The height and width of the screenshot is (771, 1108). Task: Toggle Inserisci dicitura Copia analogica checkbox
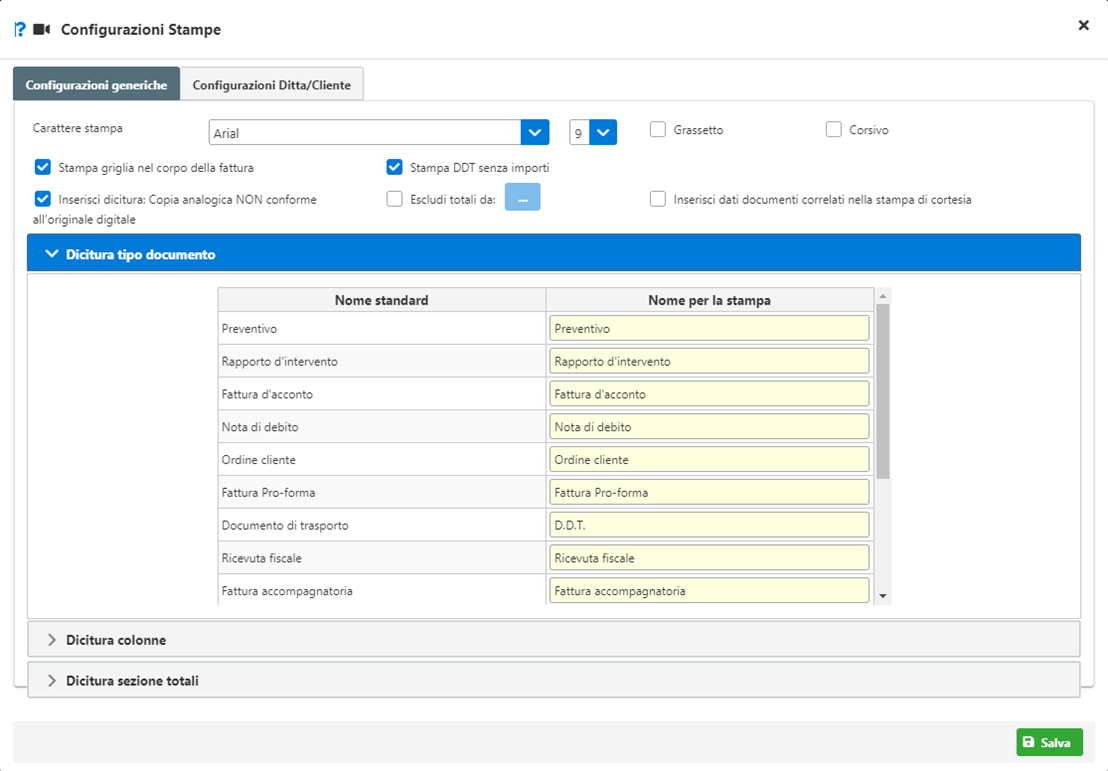pyautogui.click(x=42, y=199)
